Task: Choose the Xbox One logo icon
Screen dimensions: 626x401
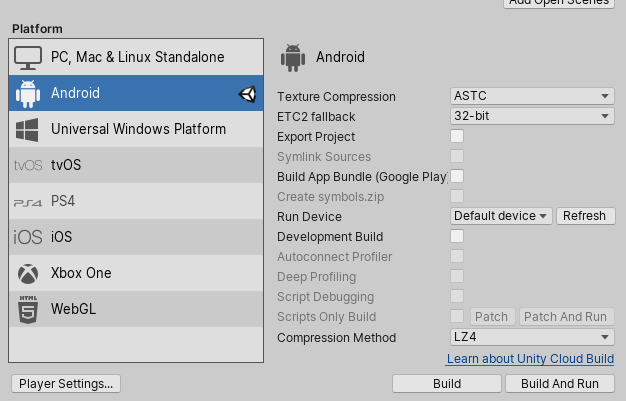Action: click(28, 274)
